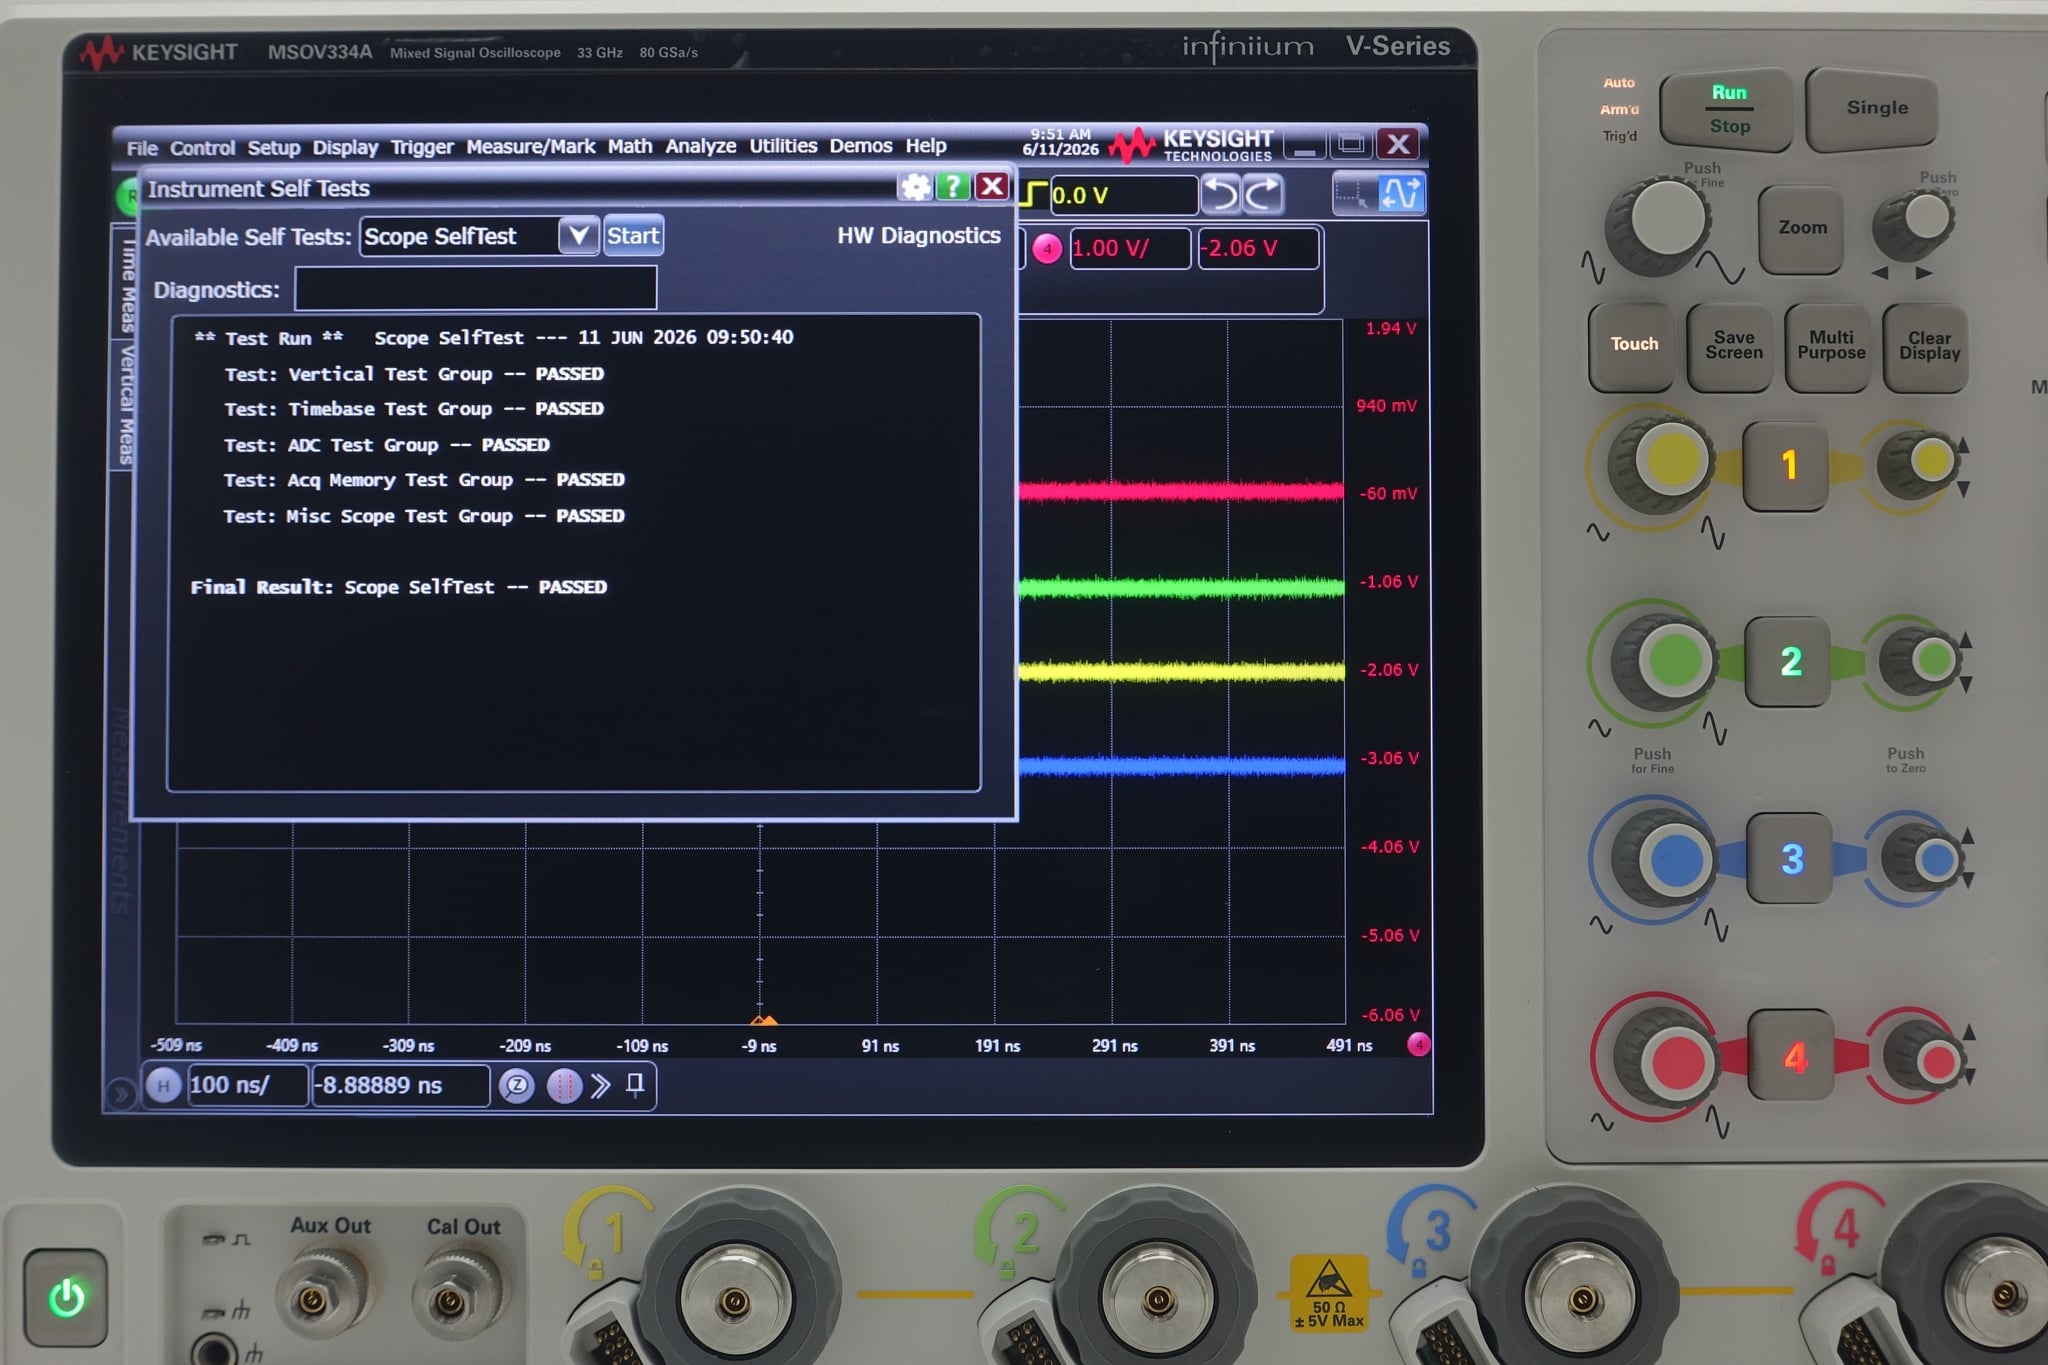
Task: Click channel 1 yellow vertical scale knob
Action: pos(1668,464)
